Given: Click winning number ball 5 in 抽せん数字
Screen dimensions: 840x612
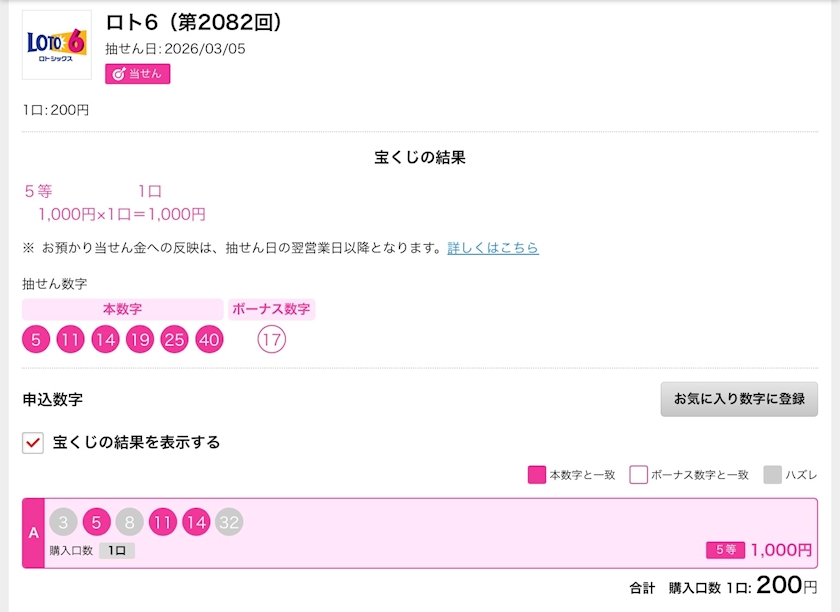Looking at the screenshot, I should click(36, 340).
